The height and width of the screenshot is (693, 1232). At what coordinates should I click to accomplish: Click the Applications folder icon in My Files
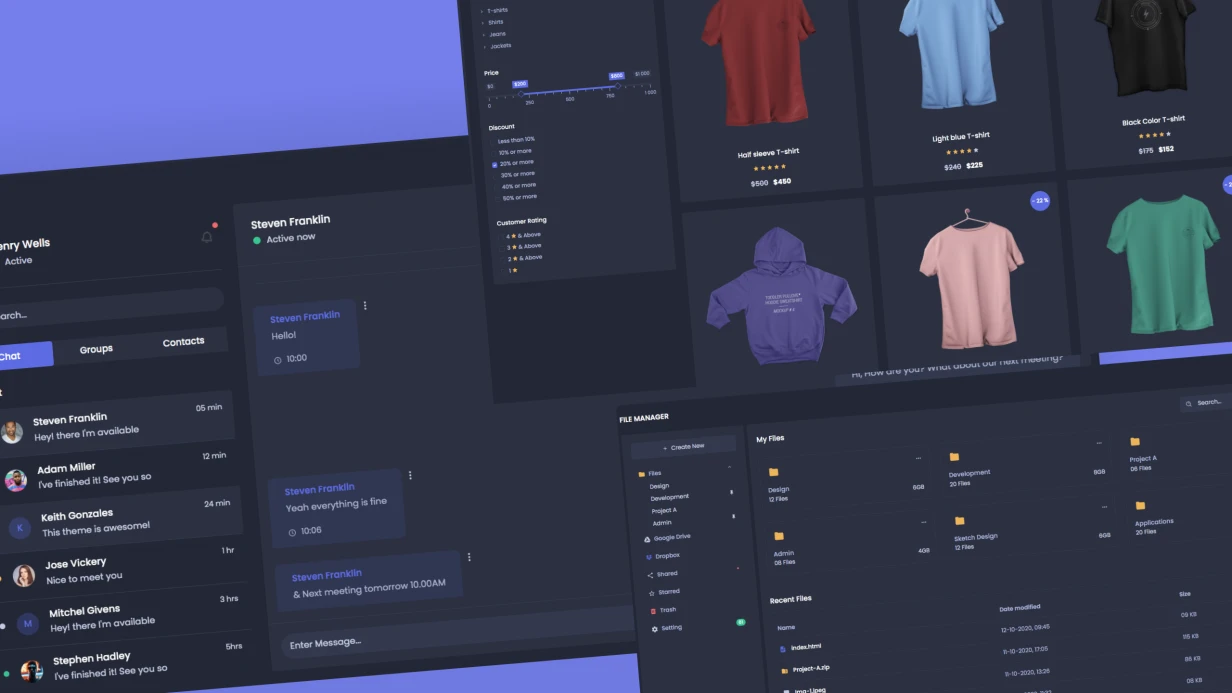1140,506
